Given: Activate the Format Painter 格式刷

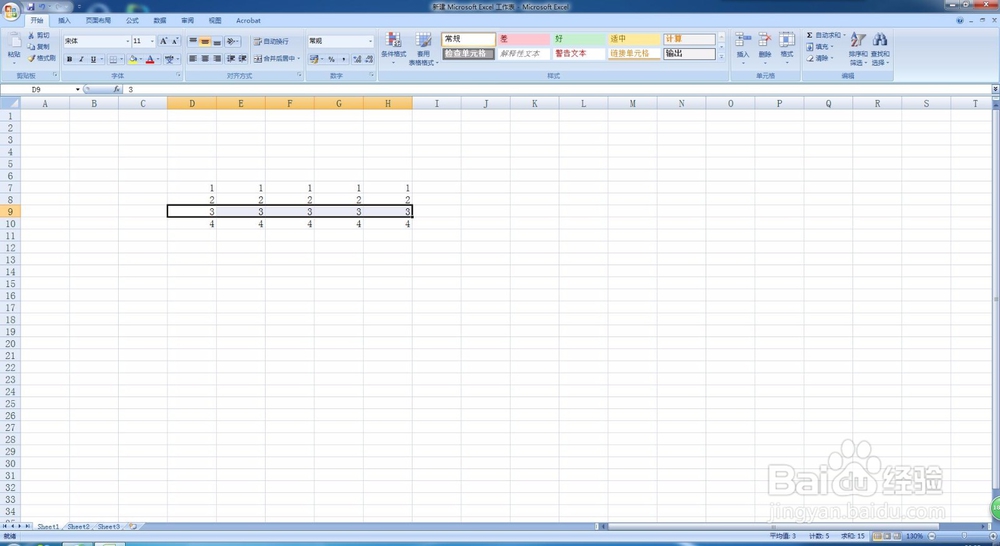Looking at the screenshot, I should pos(41,58).
